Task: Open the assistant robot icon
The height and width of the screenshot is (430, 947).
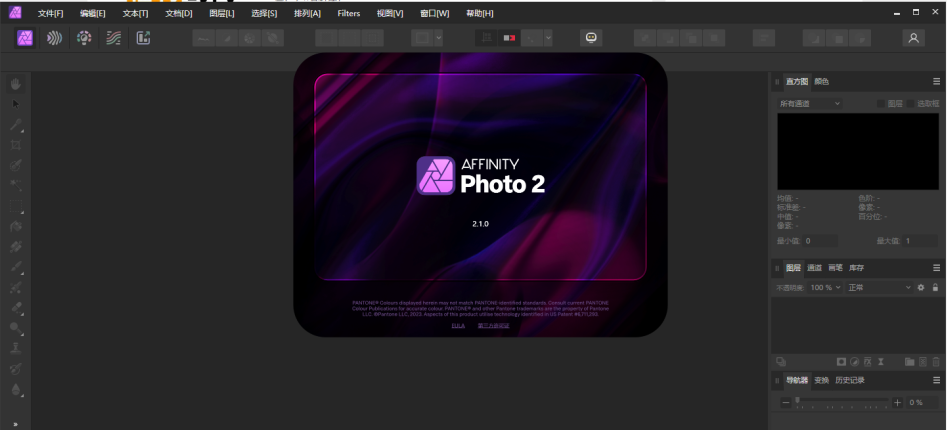Action: [x=591, y=38]
